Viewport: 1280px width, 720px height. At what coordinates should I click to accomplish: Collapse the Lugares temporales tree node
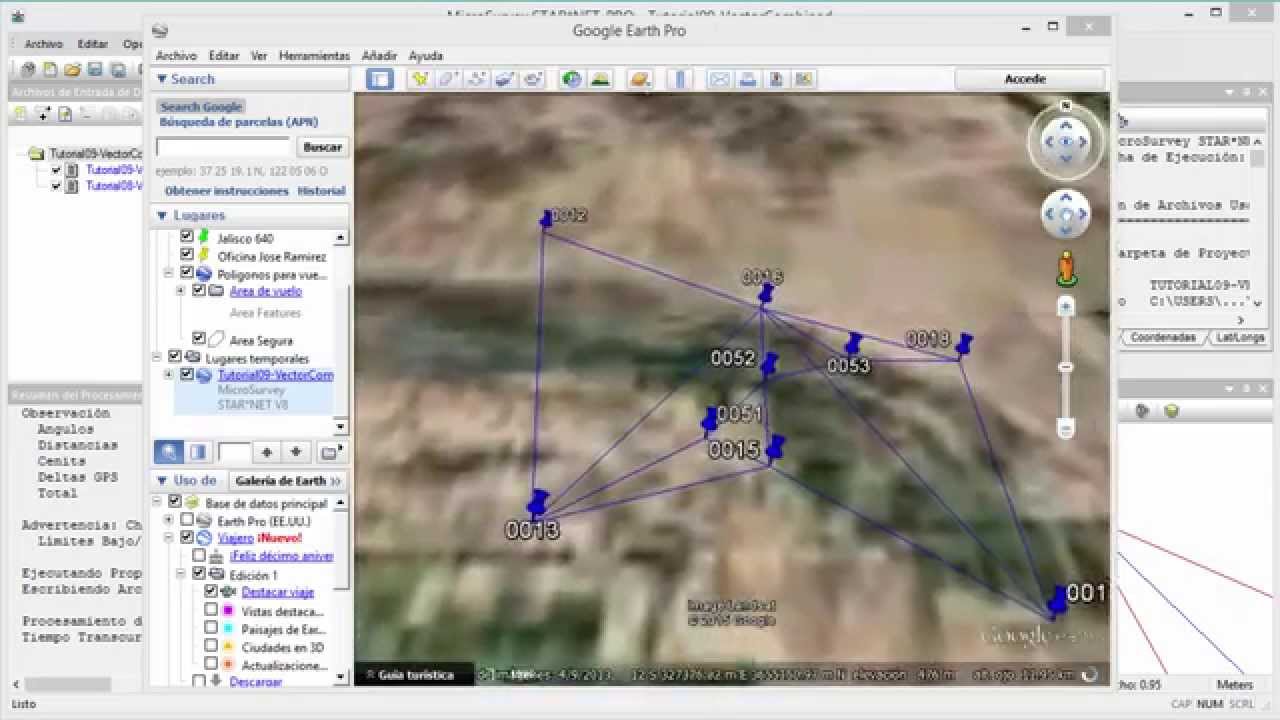158,357
